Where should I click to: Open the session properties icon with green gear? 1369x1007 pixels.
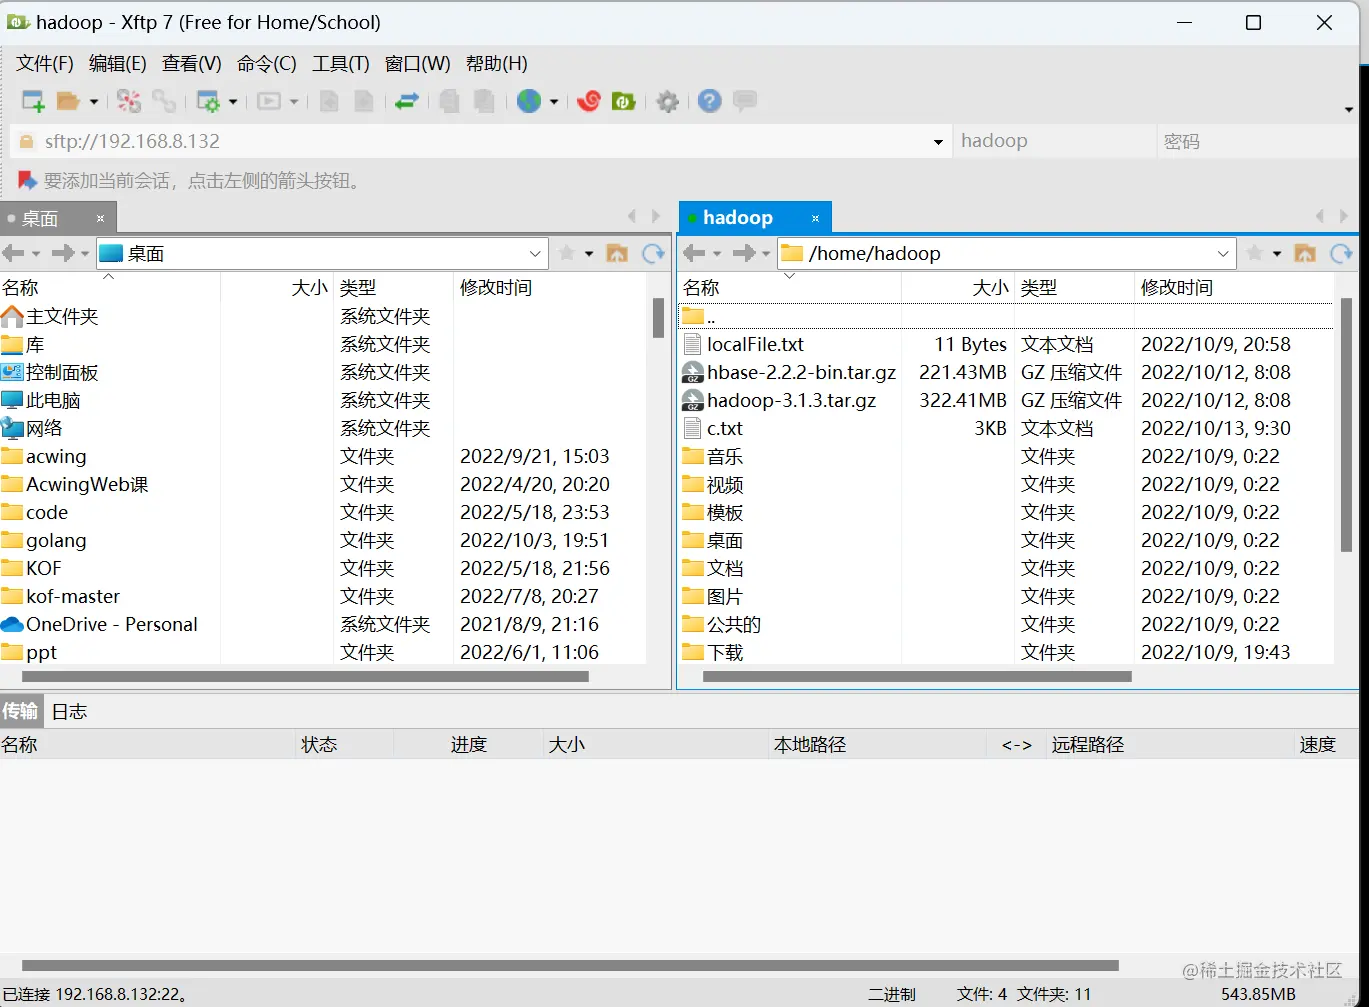coord(208,101)
